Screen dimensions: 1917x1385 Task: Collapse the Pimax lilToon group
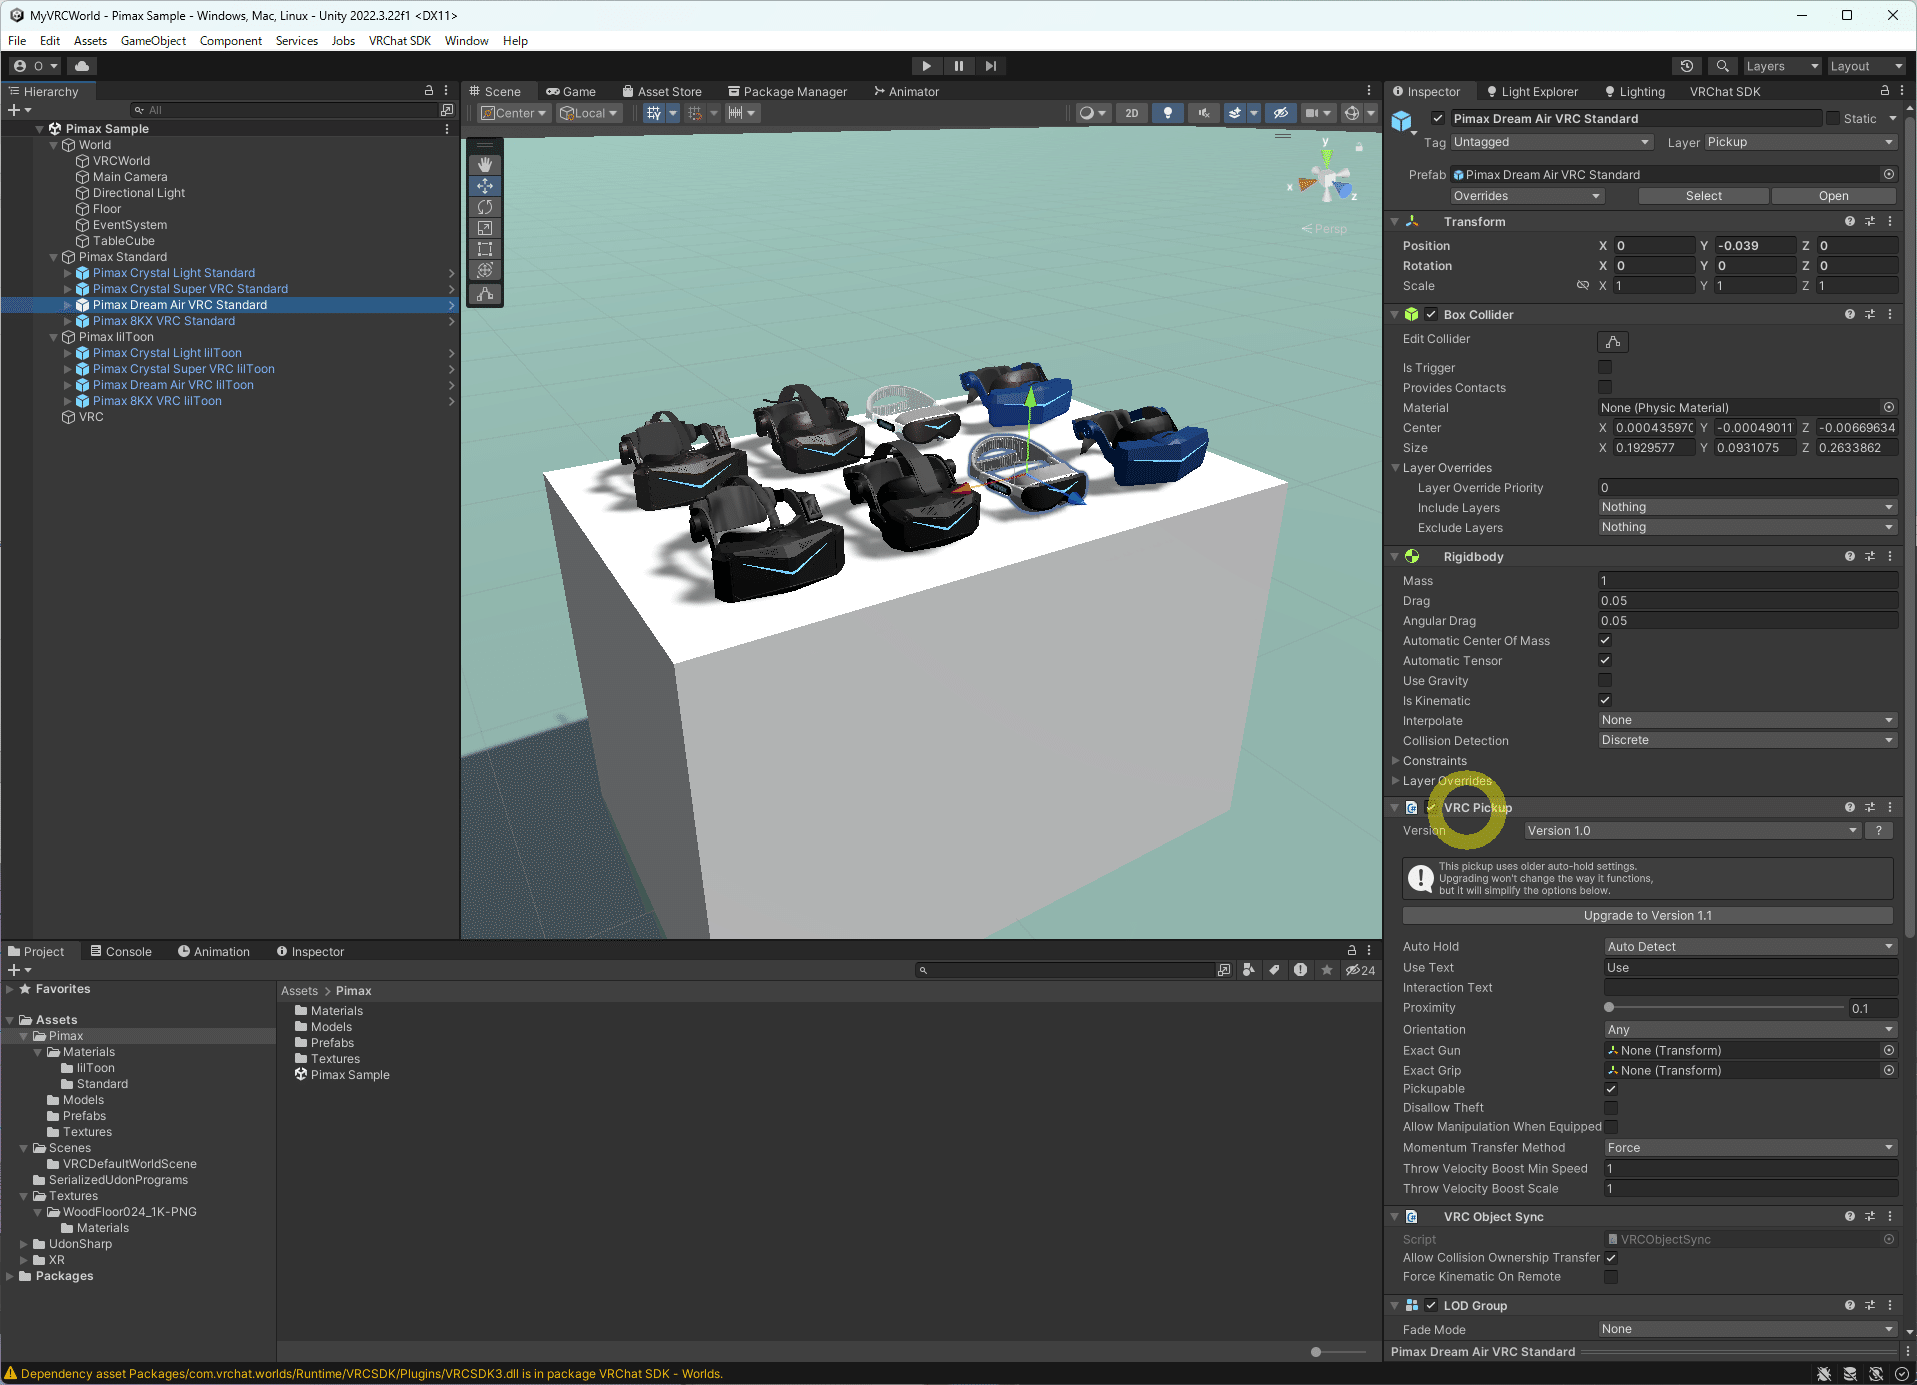pos(54,337)
